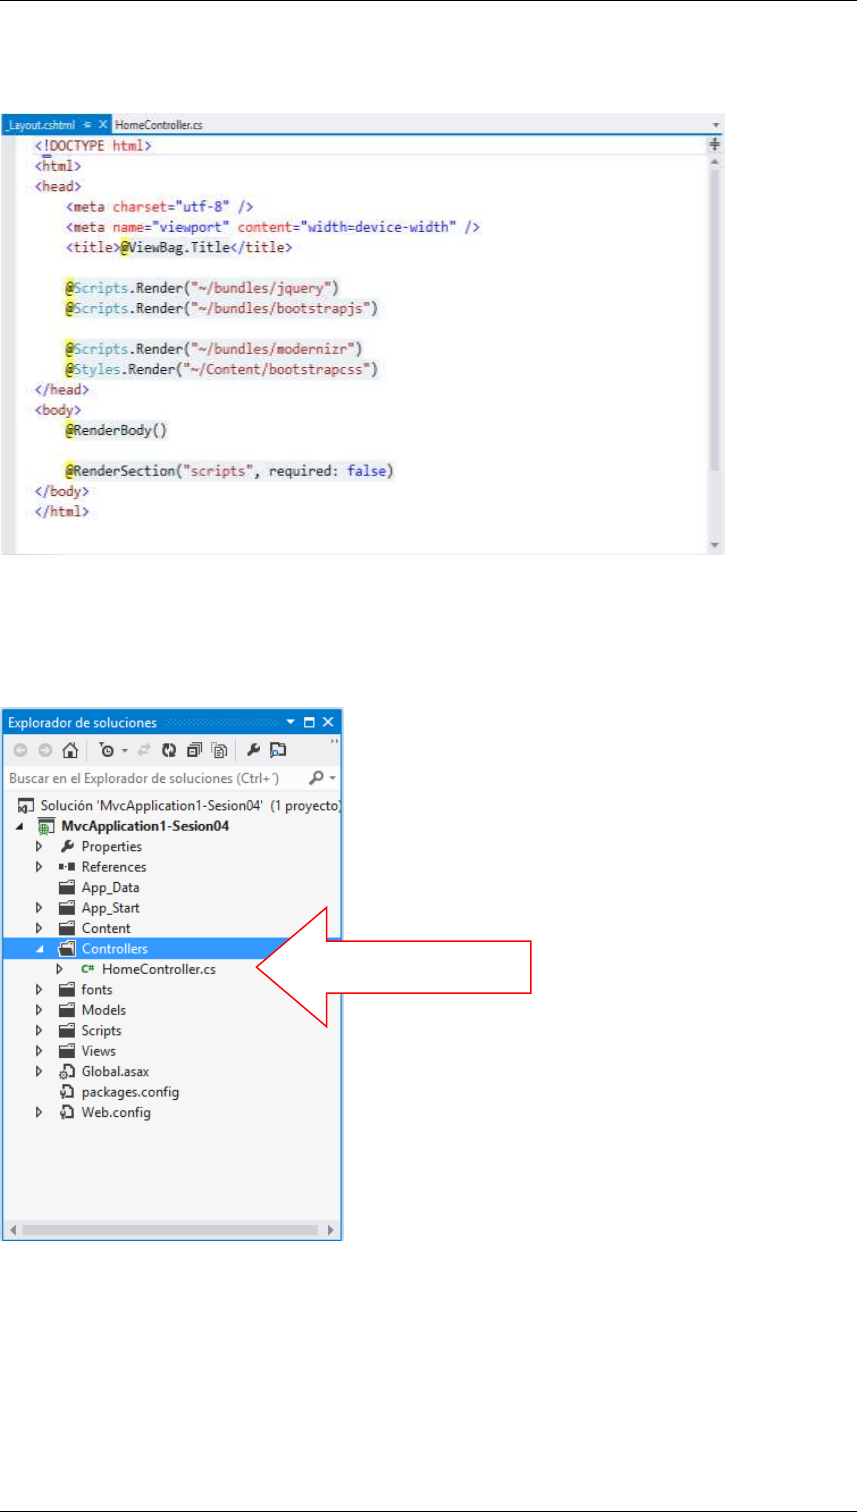The image size is (857, 1512).
Task: Click the C# file icon of HomeController.cs
Action: point(88,969)
